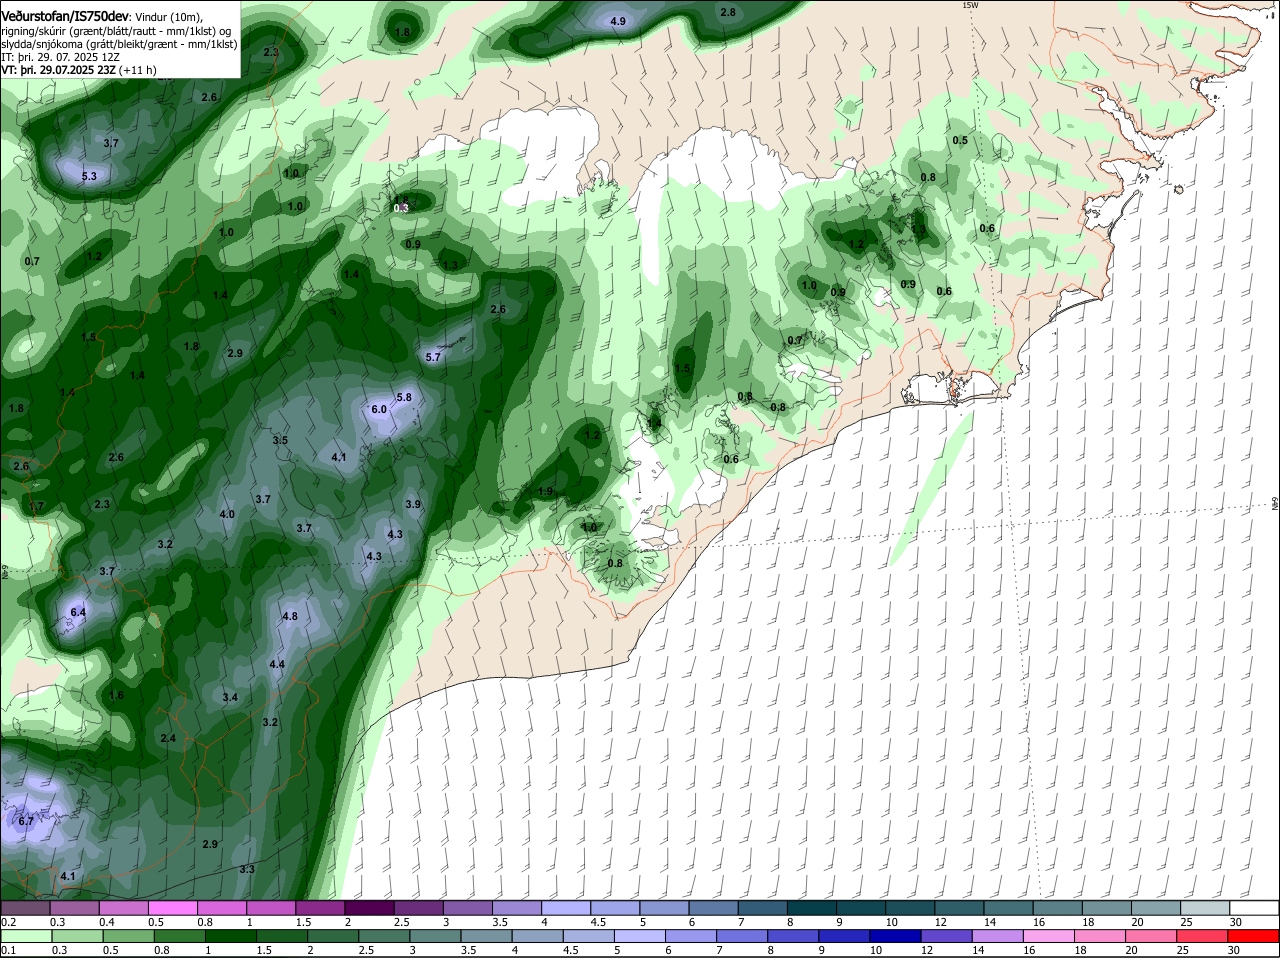Click the VT: þri. 29.07.2025 23Z text
1280x958 pixels.
58,71
